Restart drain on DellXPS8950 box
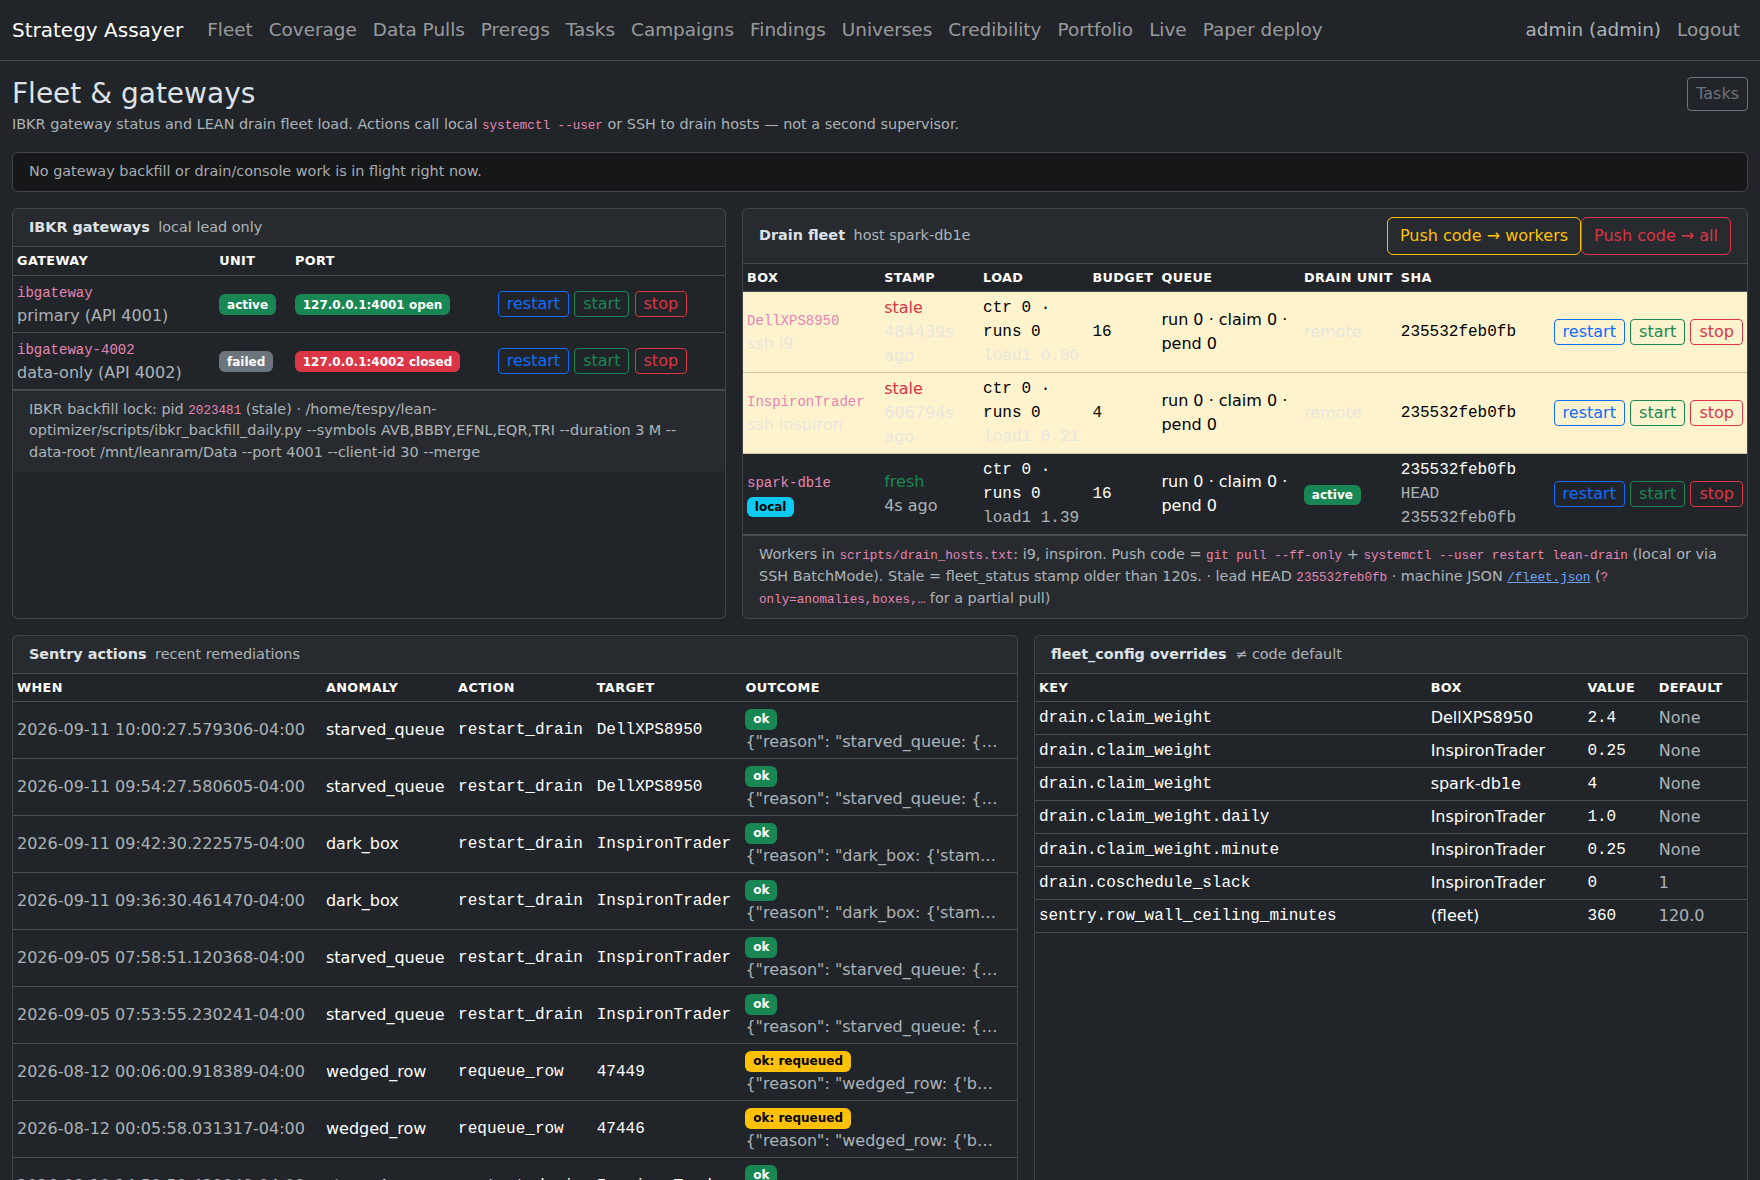The width and height of the screenshot is (1760, 1180). tap(1589, 332)
